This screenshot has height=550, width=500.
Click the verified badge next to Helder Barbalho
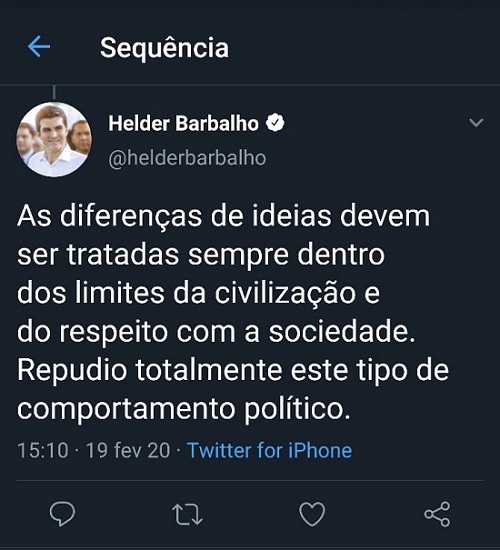(275, 123)
